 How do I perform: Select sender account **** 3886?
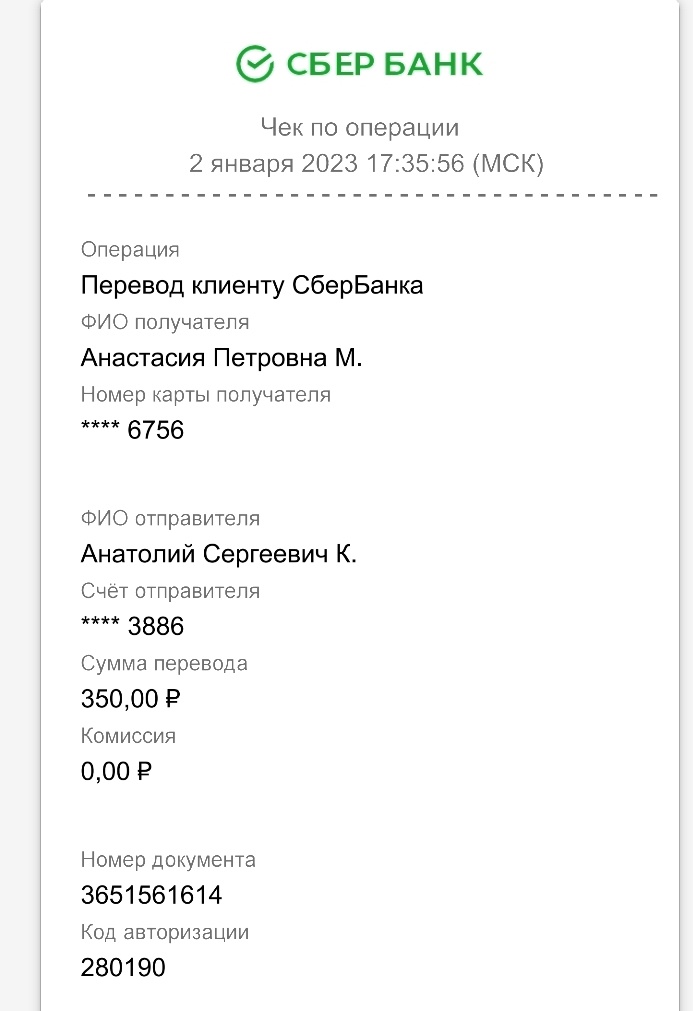(133, 626)
